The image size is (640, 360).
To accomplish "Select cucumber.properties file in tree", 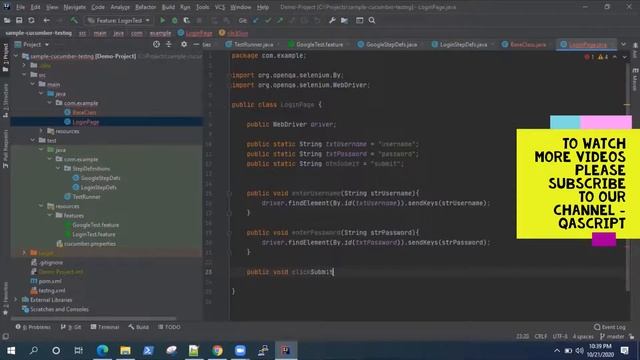I will tap(90, 244).
